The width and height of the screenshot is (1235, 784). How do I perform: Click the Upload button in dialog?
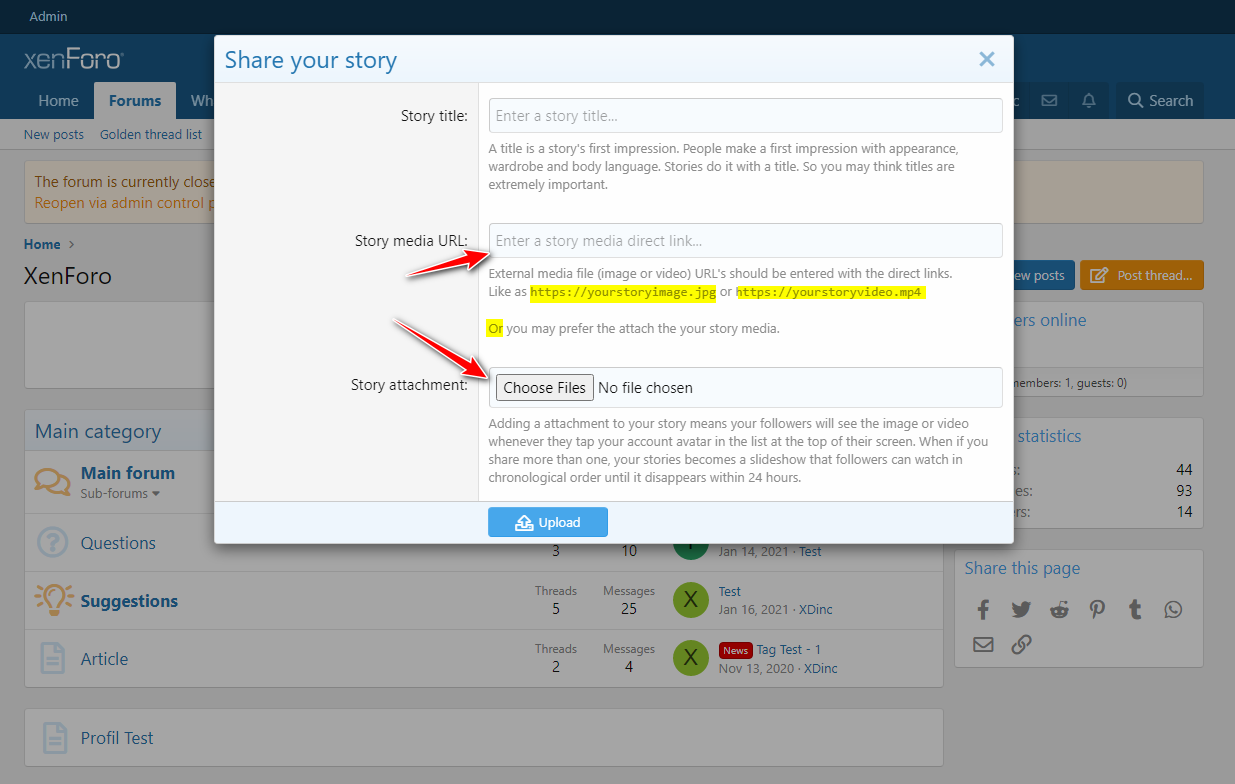click(547, 522)
